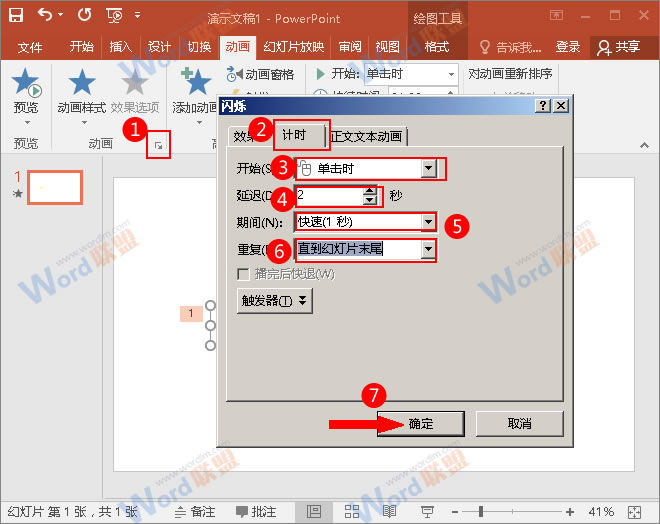Click the Add Animation star icon
660x524 pixels.
tap(194, 84)
